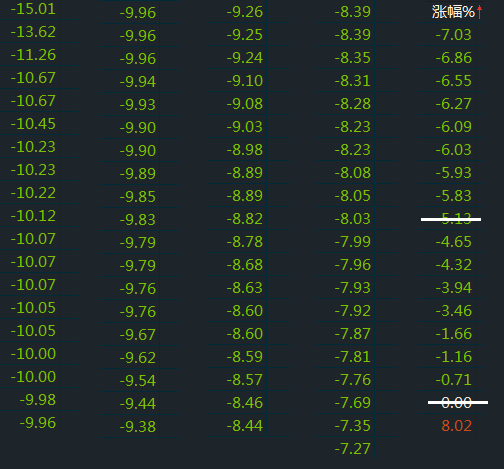Image resolution: width=504 pixels, height=469 pixels.
Task: Select the -10.22 cell
Action: click(33, 193)
